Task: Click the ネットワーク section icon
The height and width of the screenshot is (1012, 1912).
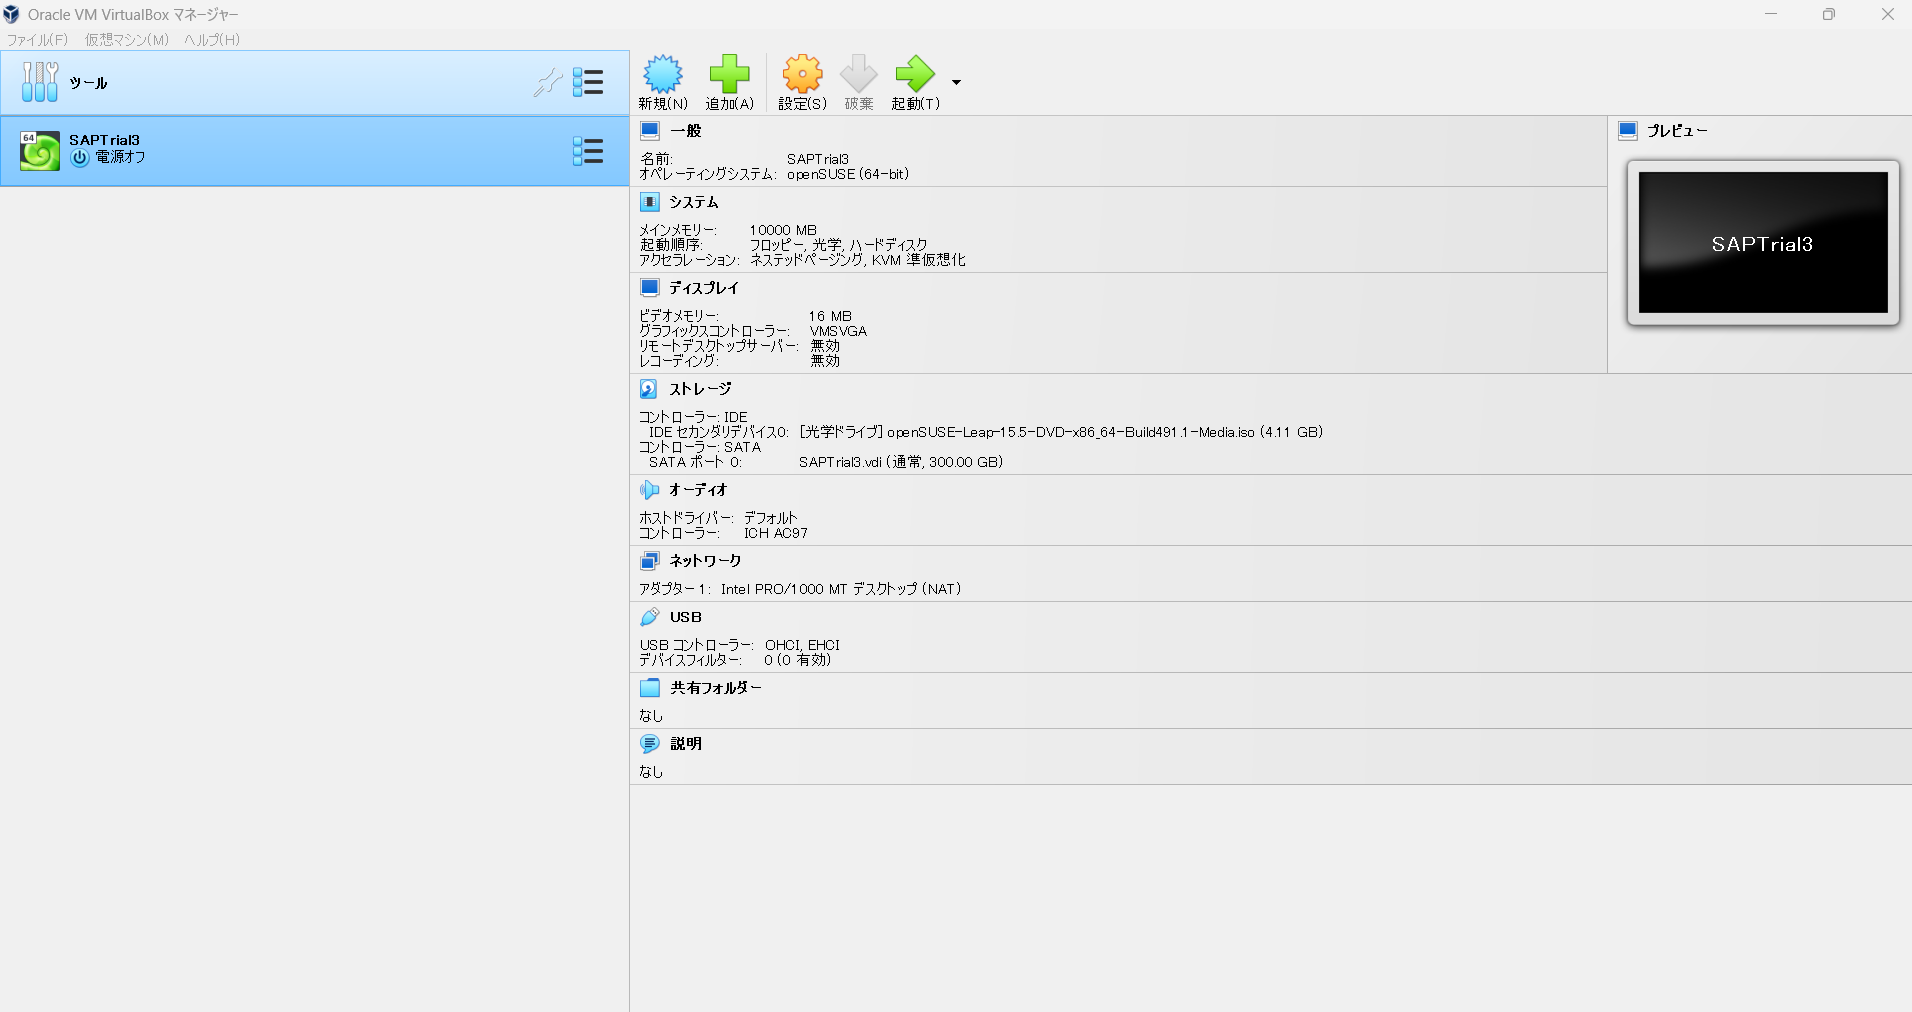Action: (650, 561)
